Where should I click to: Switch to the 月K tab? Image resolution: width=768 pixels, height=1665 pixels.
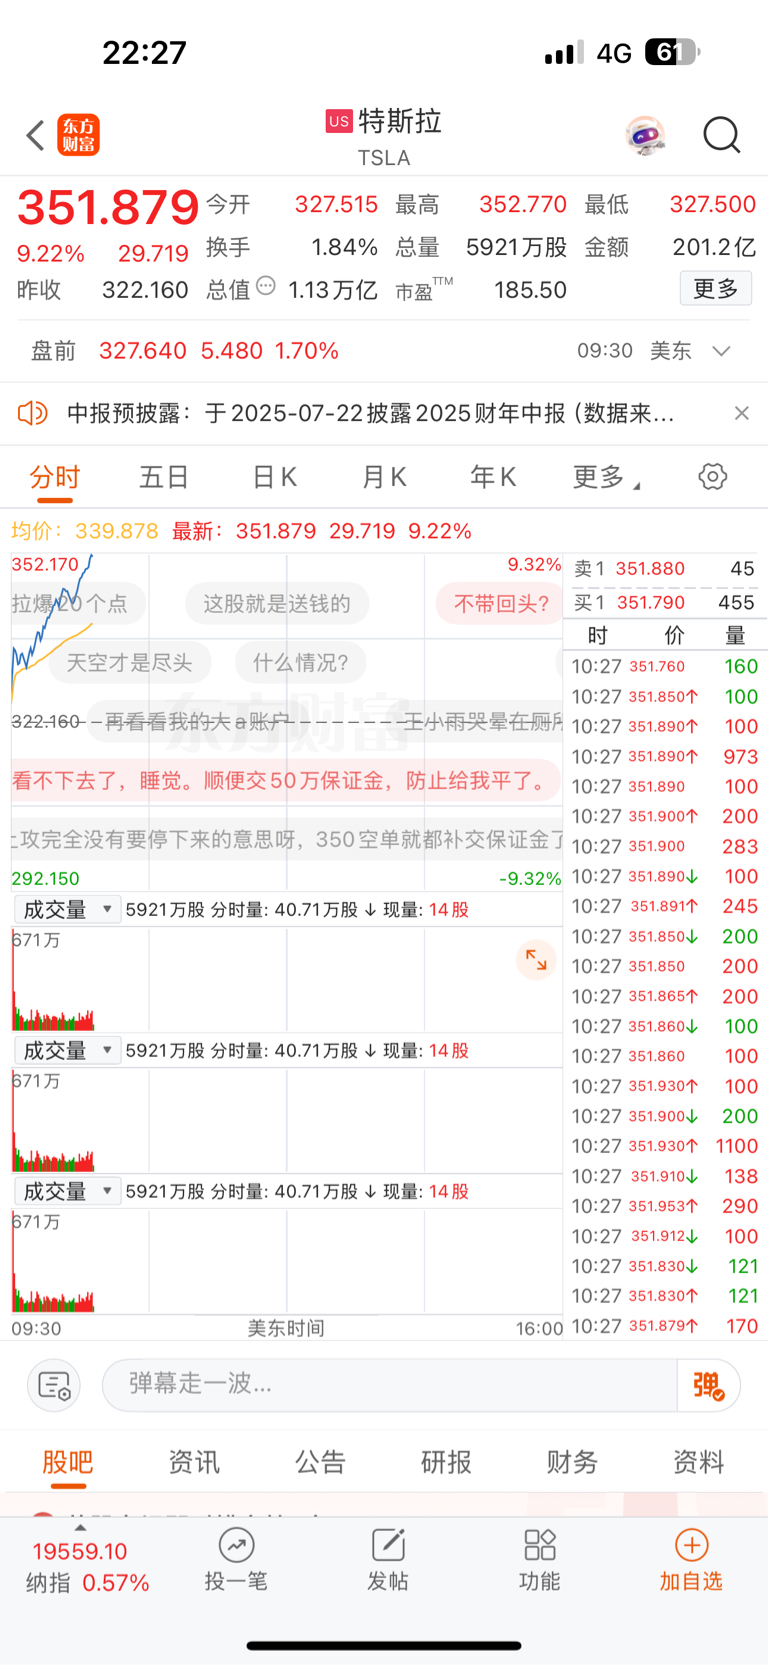384,477
